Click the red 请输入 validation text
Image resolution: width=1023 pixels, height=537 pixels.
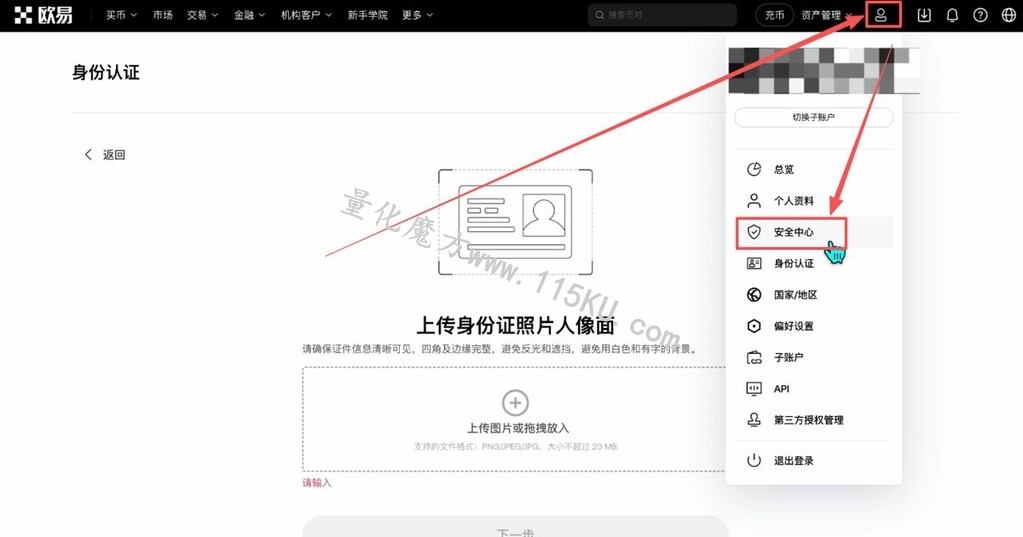316,483
